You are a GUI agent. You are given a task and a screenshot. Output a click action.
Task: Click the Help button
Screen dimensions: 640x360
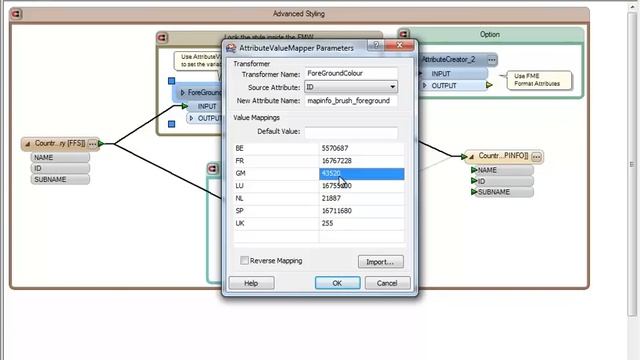point(251,283)
